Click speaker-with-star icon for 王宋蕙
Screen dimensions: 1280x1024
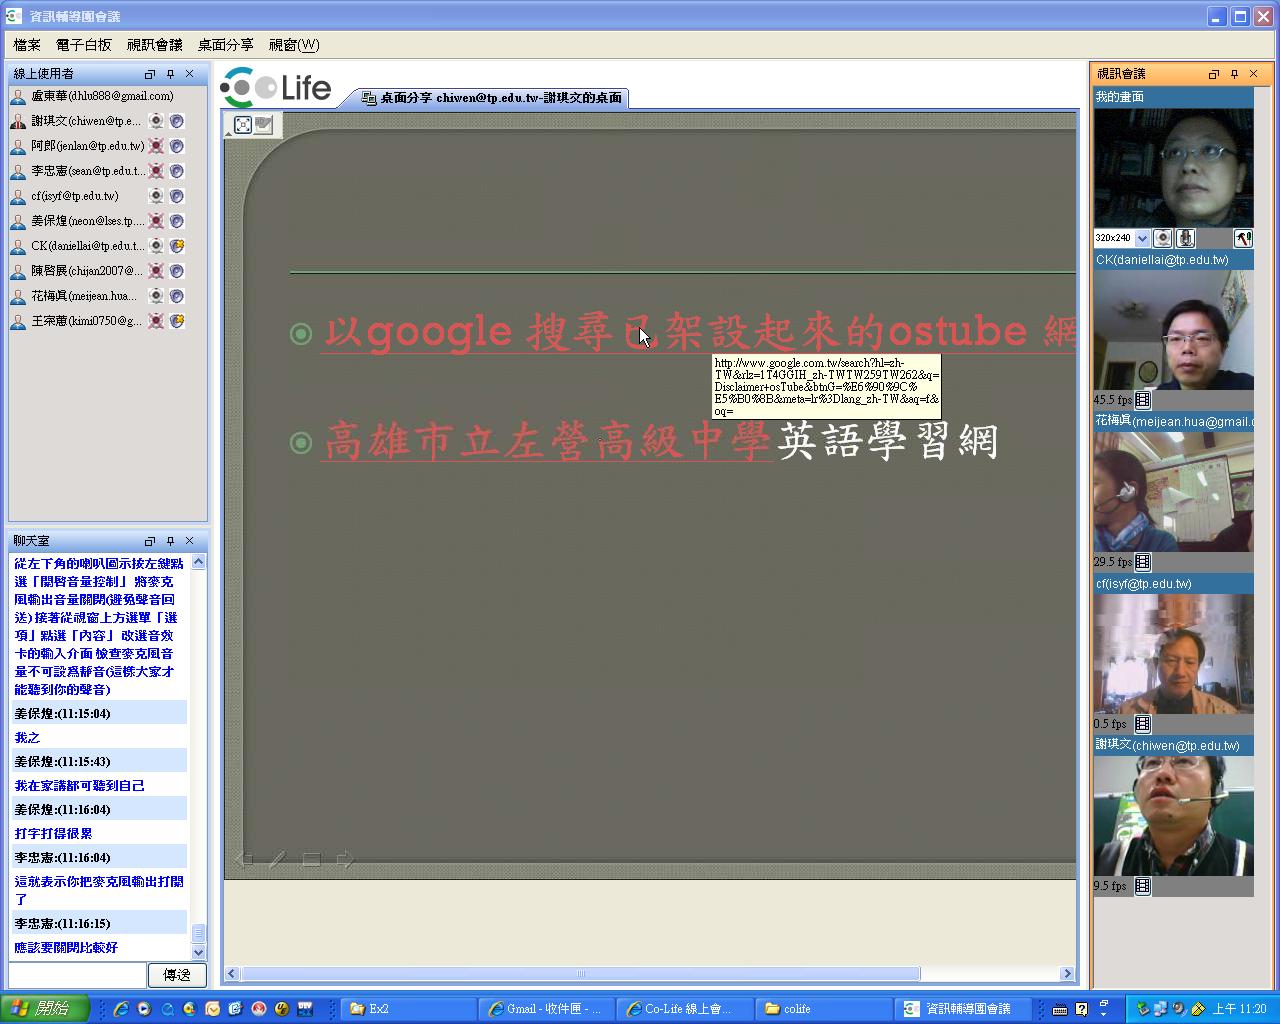coord(177,321)
